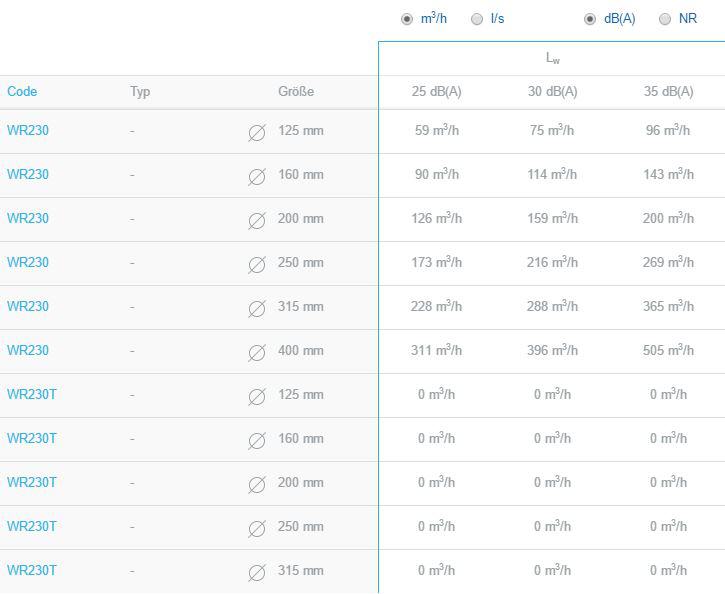Click the diameter icon for WR230T 315 mm

tap(257, 573)
